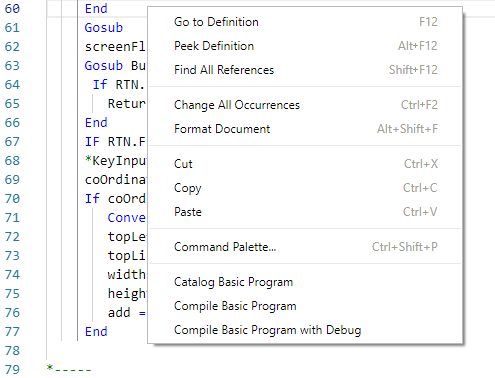Screen dimensions: 495x378
Task: Click heigh variable on line 75
Action: point(127,294)
